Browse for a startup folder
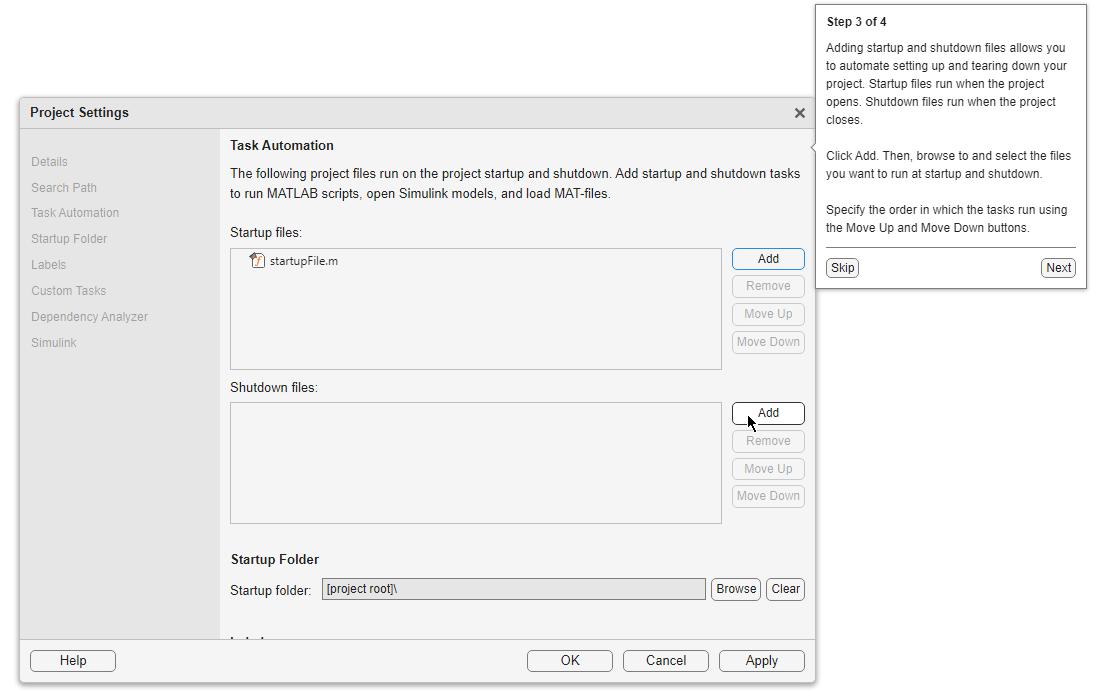 (x=735, y=589)
